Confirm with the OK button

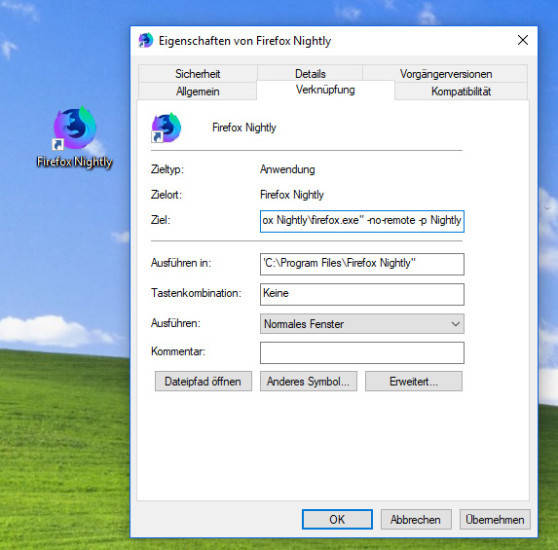(x=337, y=519)
